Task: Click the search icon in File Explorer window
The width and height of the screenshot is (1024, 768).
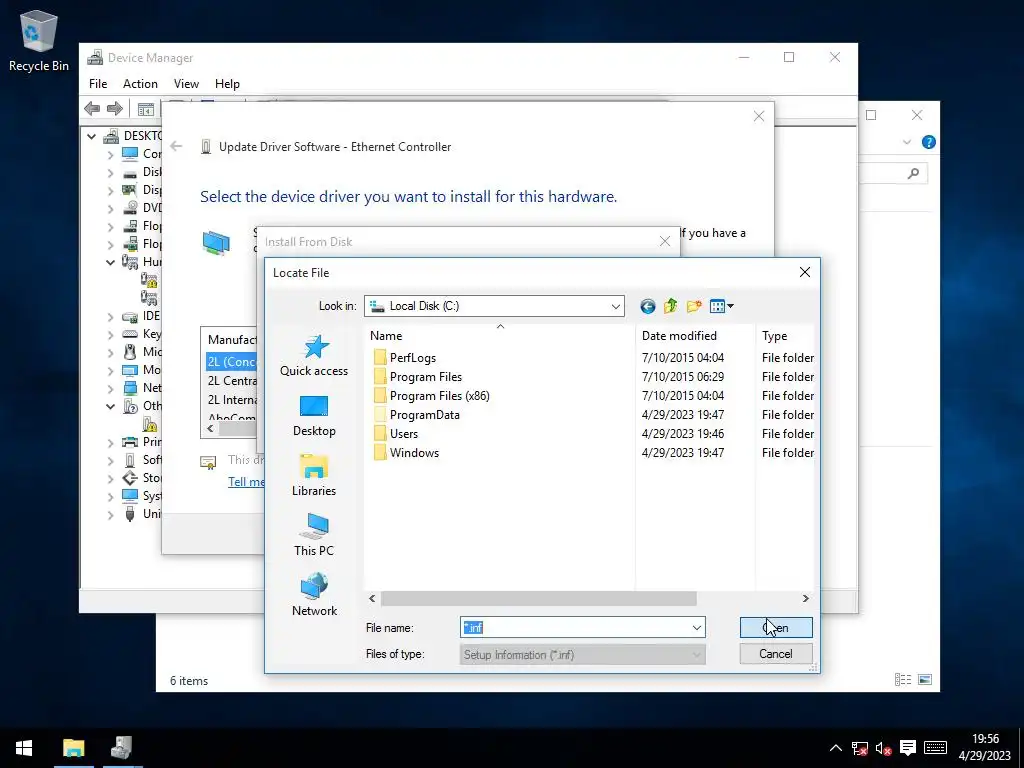Action: pos(913,173)
